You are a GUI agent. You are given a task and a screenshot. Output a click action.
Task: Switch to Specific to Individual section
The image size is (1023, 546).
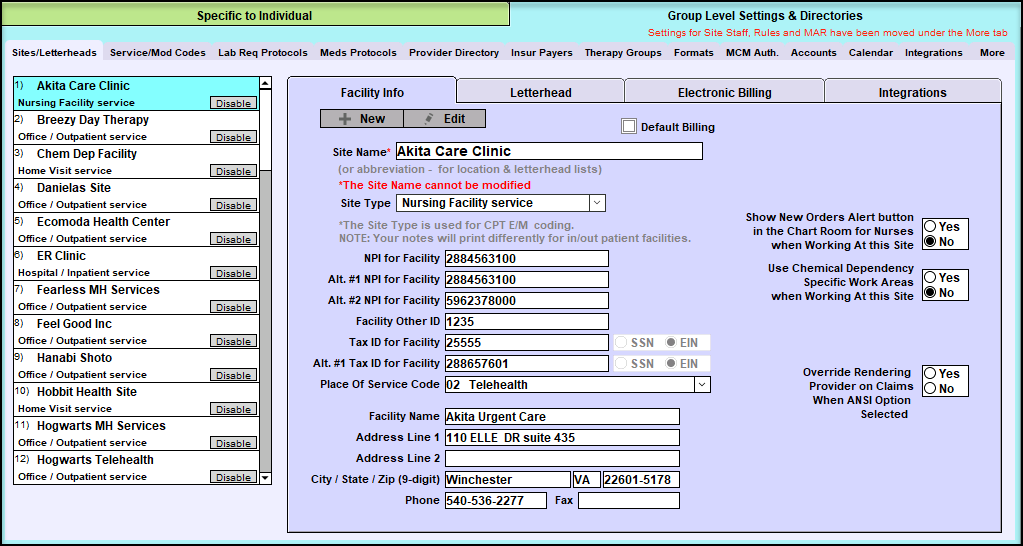(x=254, y=16)
